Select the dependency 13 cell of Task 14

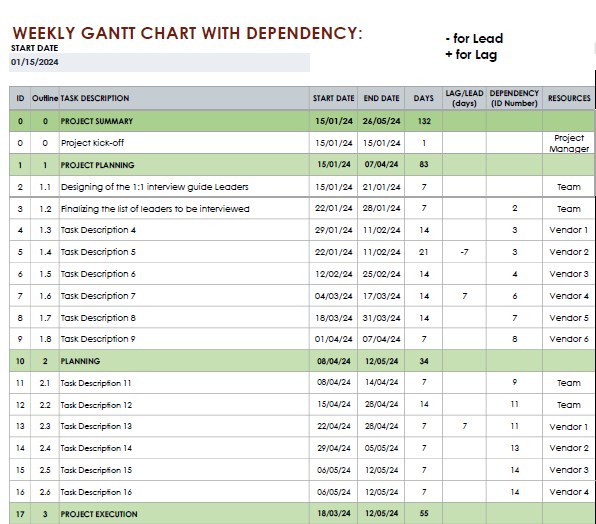514,448
